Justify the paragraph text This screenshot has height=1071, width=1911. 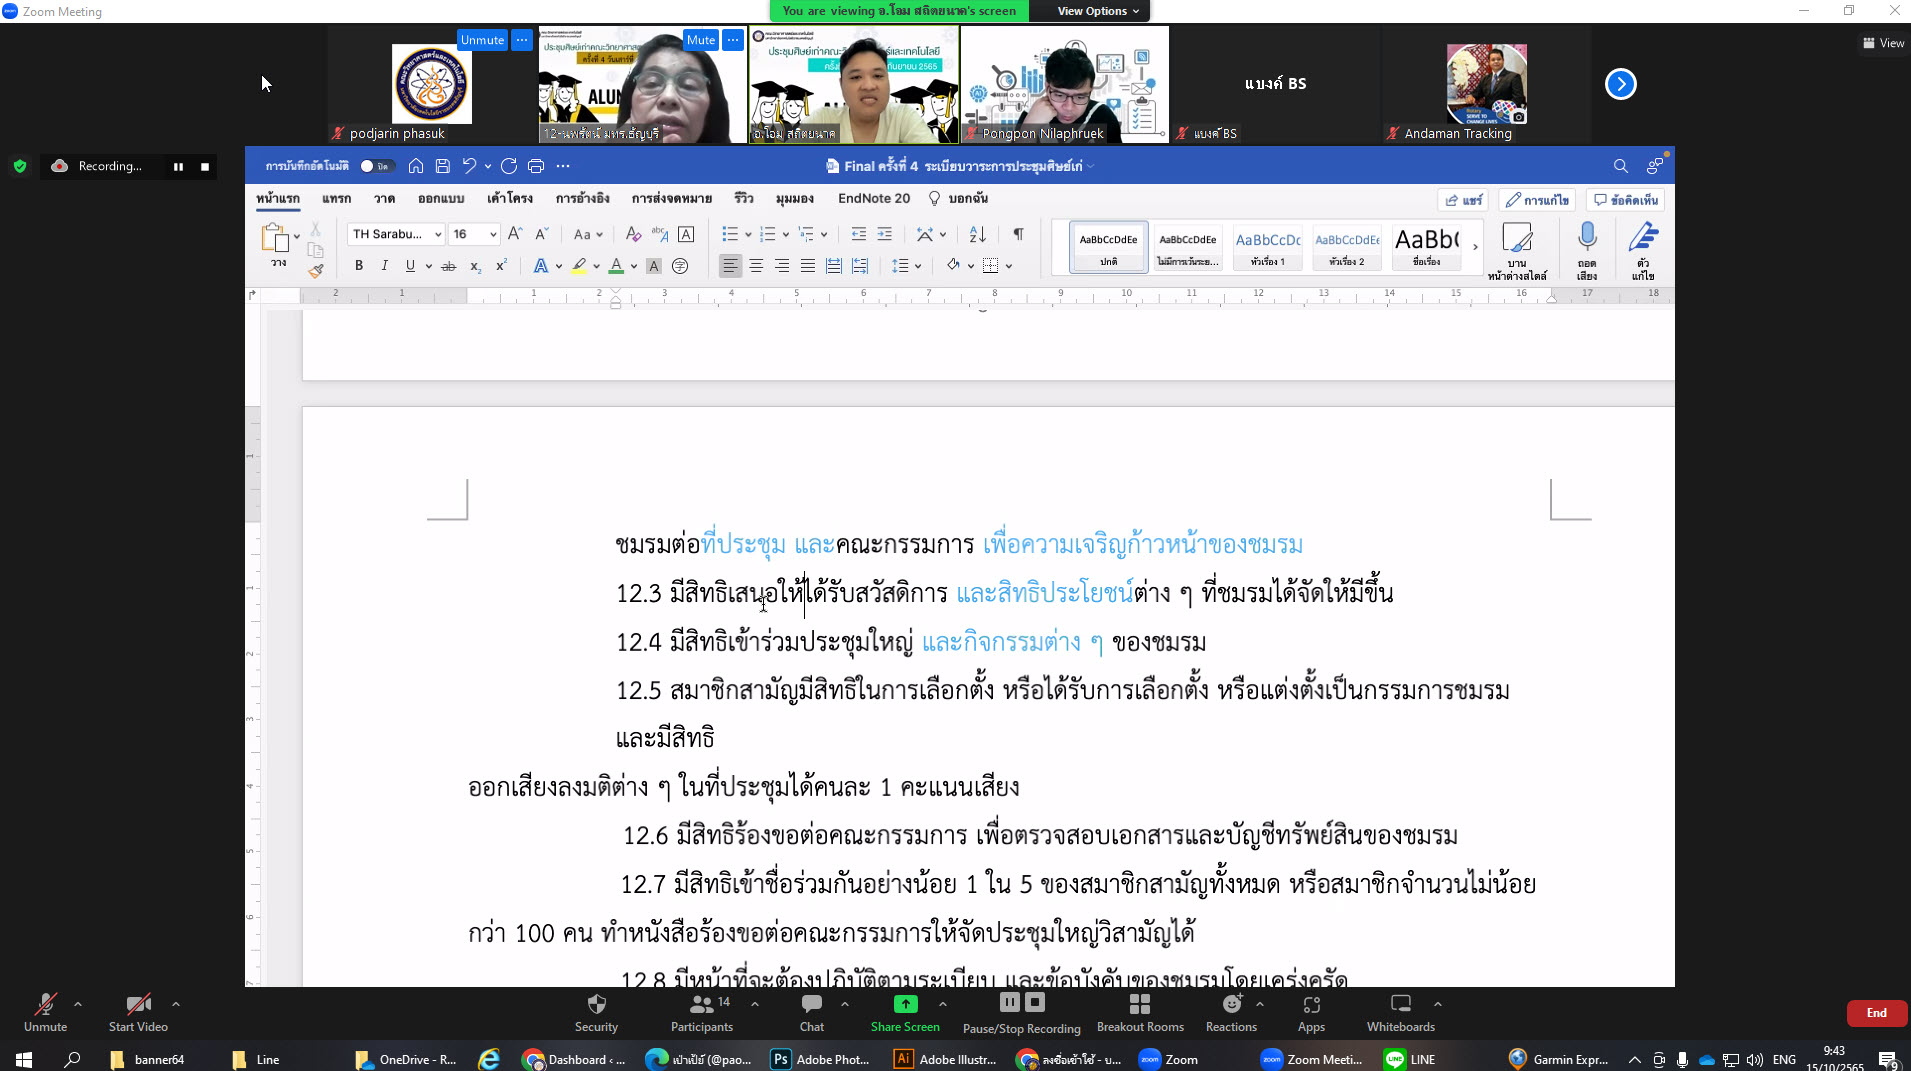(808, 266)
